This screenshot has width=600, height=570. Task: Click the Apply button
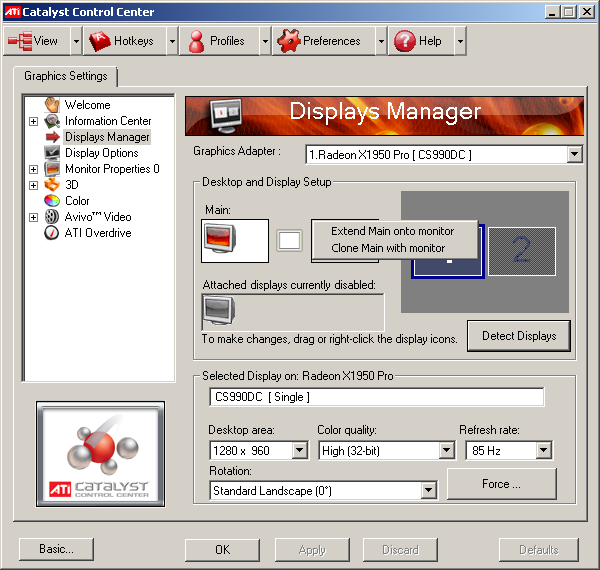(312, 550)
